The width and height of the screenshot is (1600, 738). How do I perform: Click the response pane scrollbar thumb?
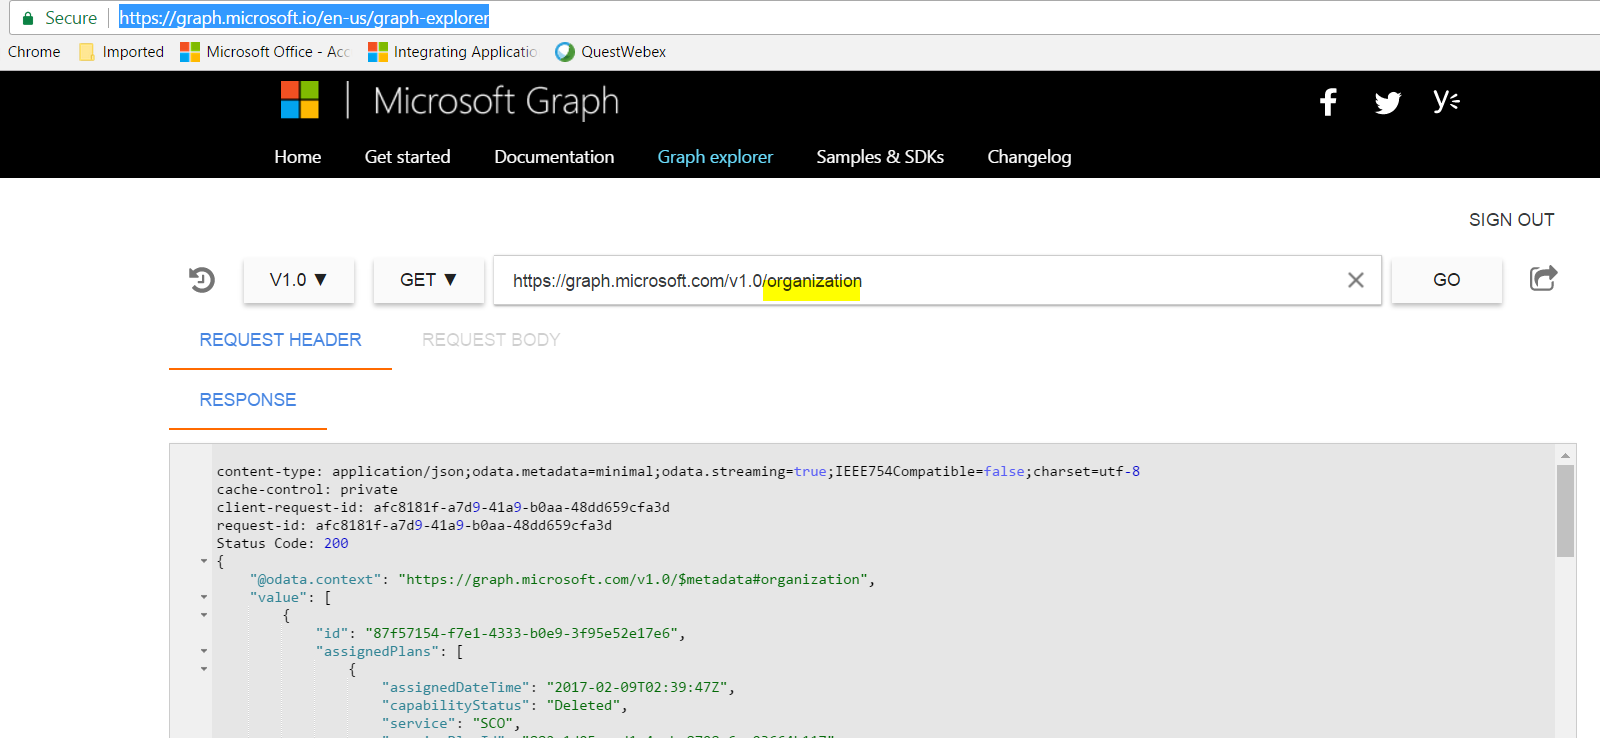[1566, 510]
